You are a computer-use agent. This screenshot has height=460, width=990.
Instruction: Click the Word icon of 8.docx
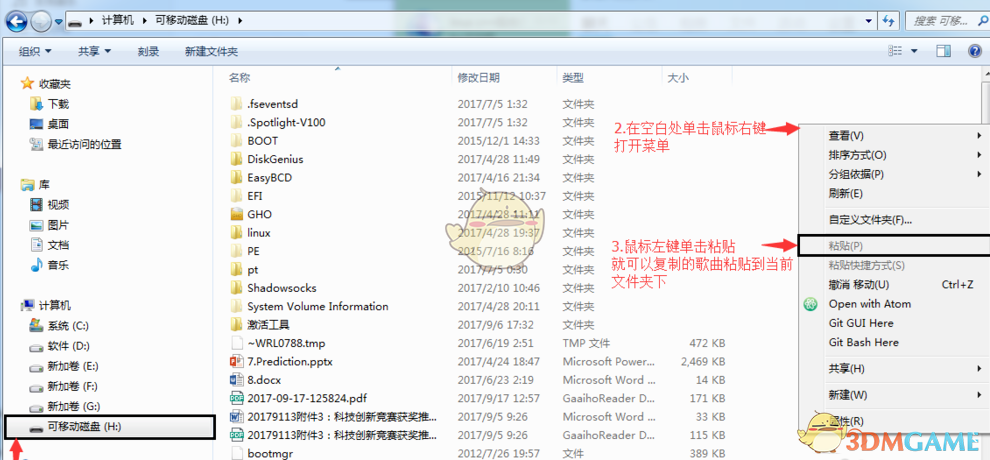[237, 380]
